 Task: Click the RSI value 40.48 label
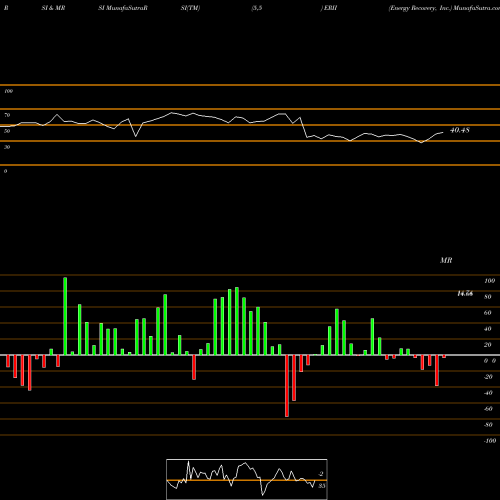click(x=460, y=130)
